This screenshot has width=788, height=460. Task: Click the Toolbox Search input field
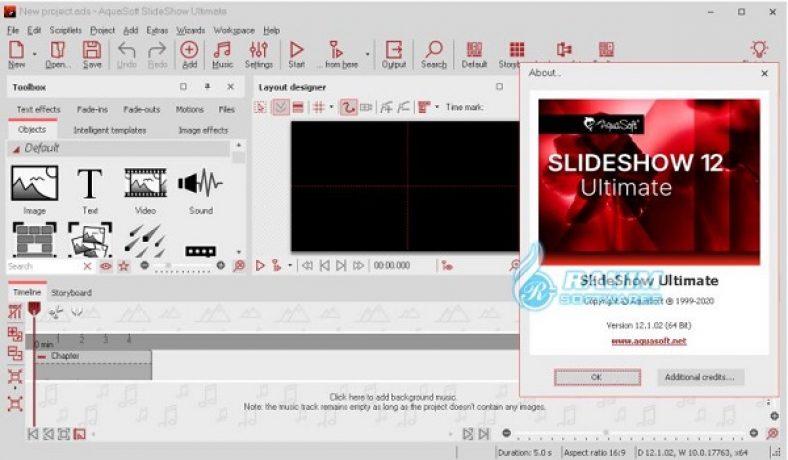[44, 266]
